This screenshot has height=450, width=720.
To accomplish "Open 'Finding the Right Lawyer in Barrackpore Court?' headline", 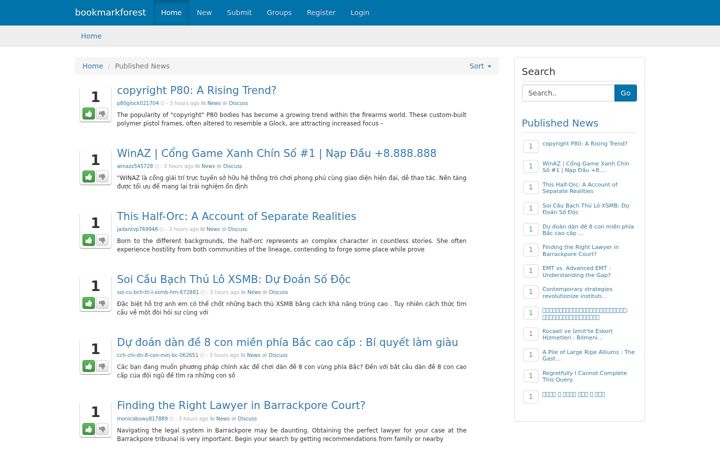I will tap(241, 405).
